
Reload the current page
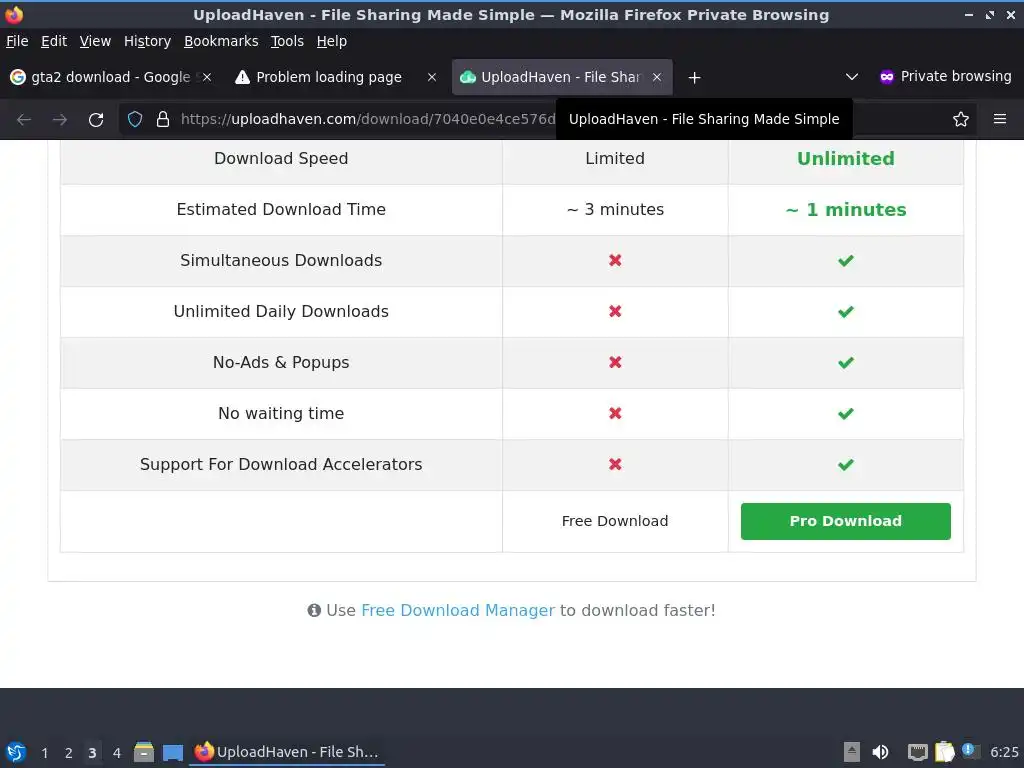[96, 119]
